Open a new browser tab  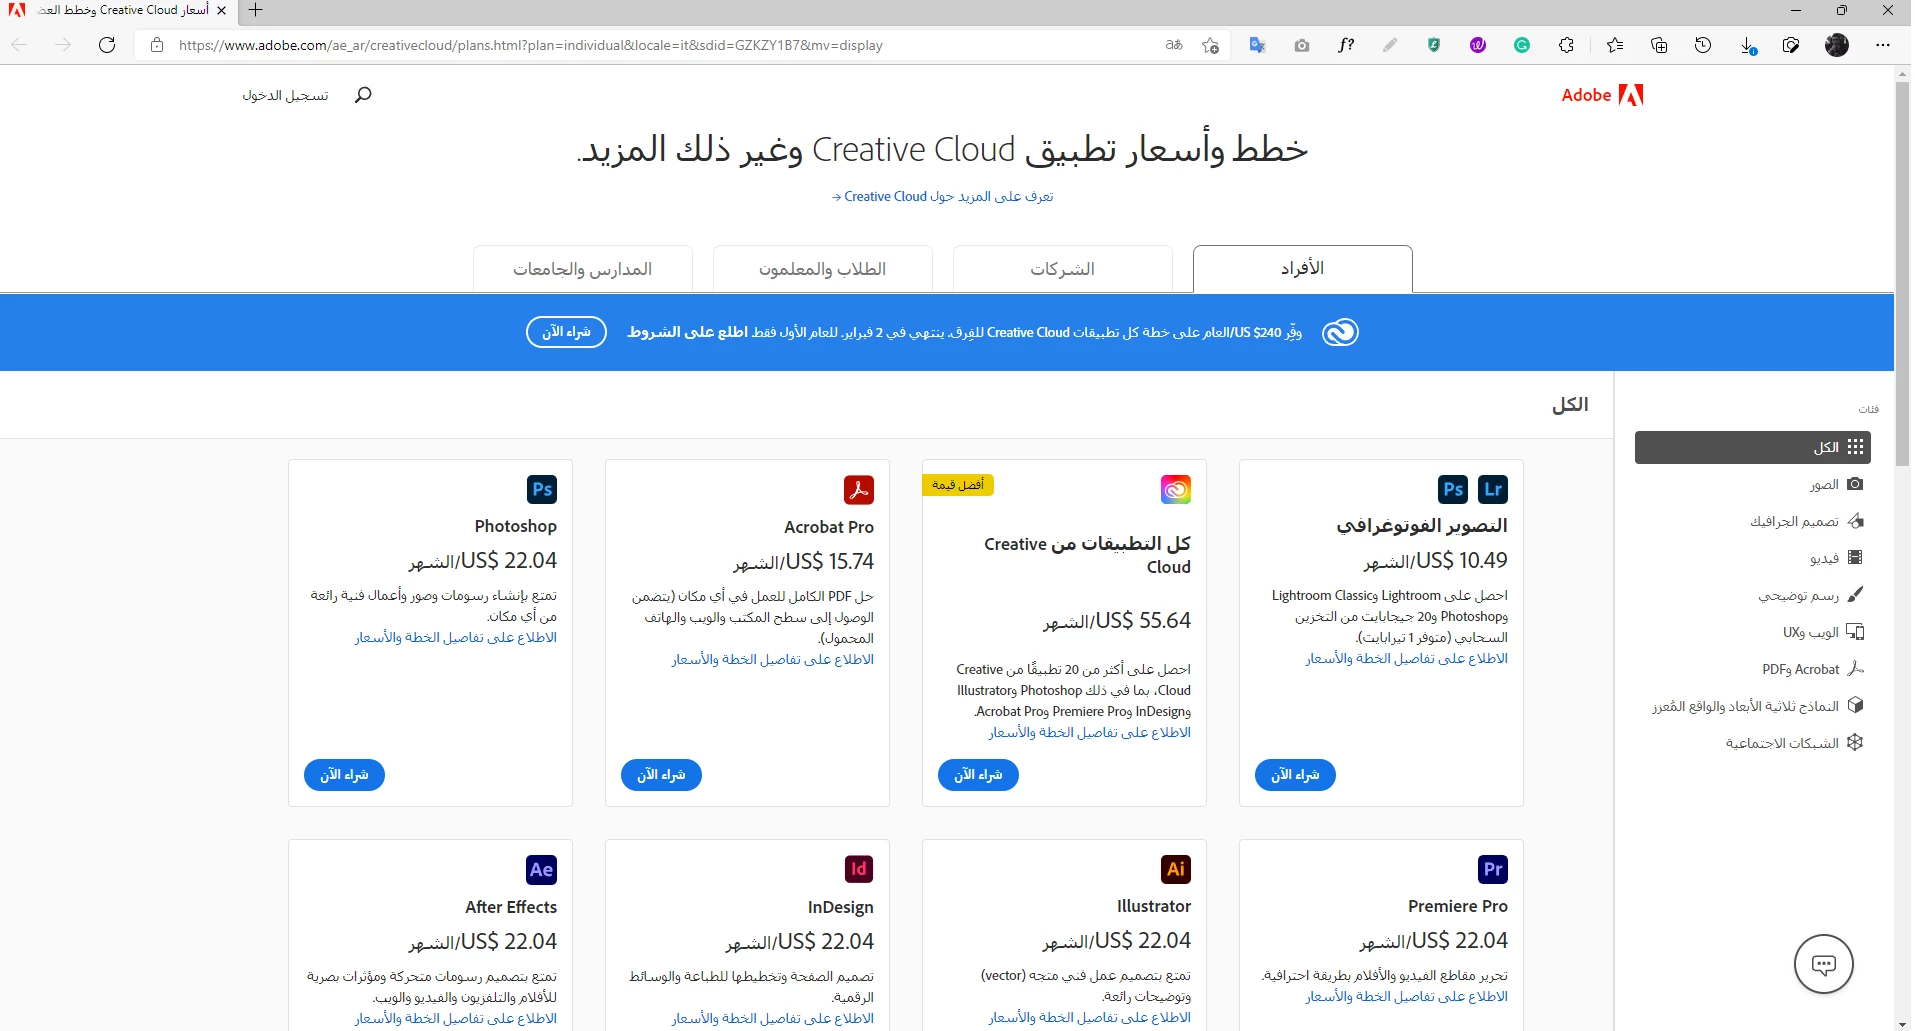(256, 10)
